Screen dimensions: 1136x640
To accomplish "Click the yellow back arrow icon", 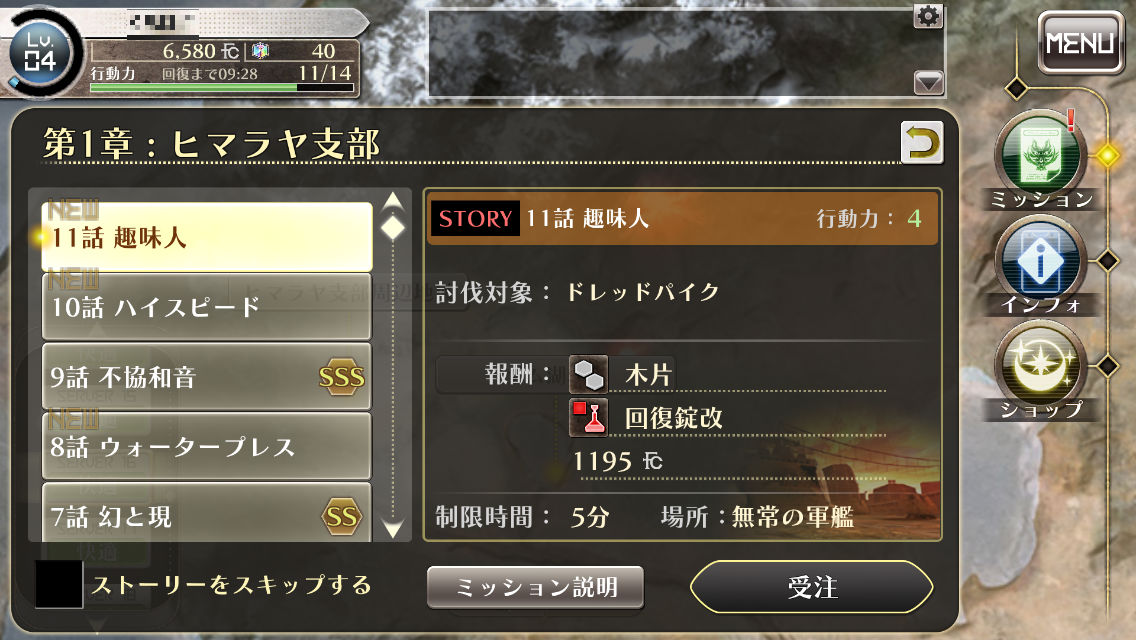I will pos(922,142).
